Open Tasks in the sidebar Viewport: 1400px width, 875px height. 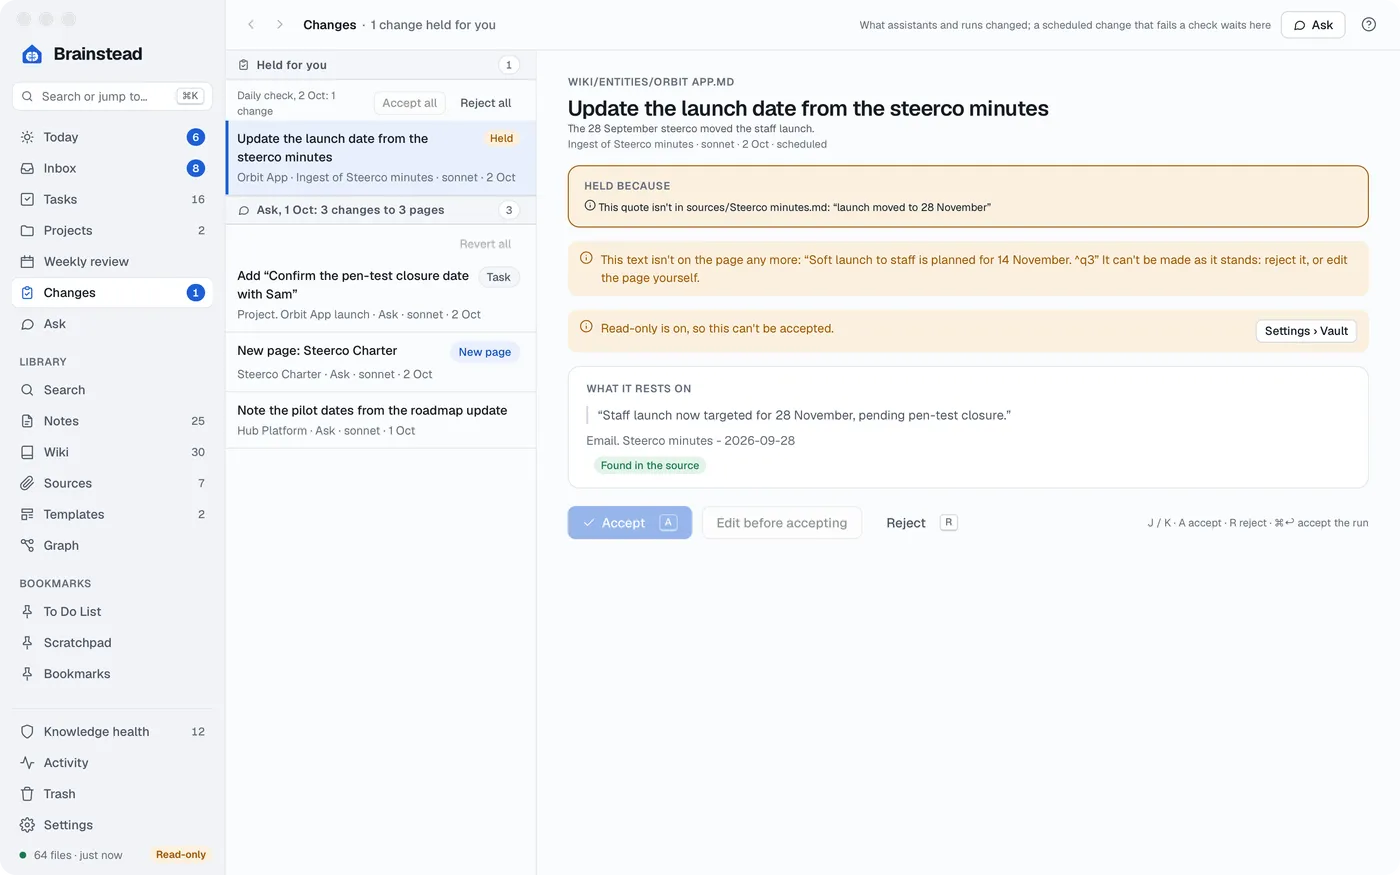pos(112,199)
